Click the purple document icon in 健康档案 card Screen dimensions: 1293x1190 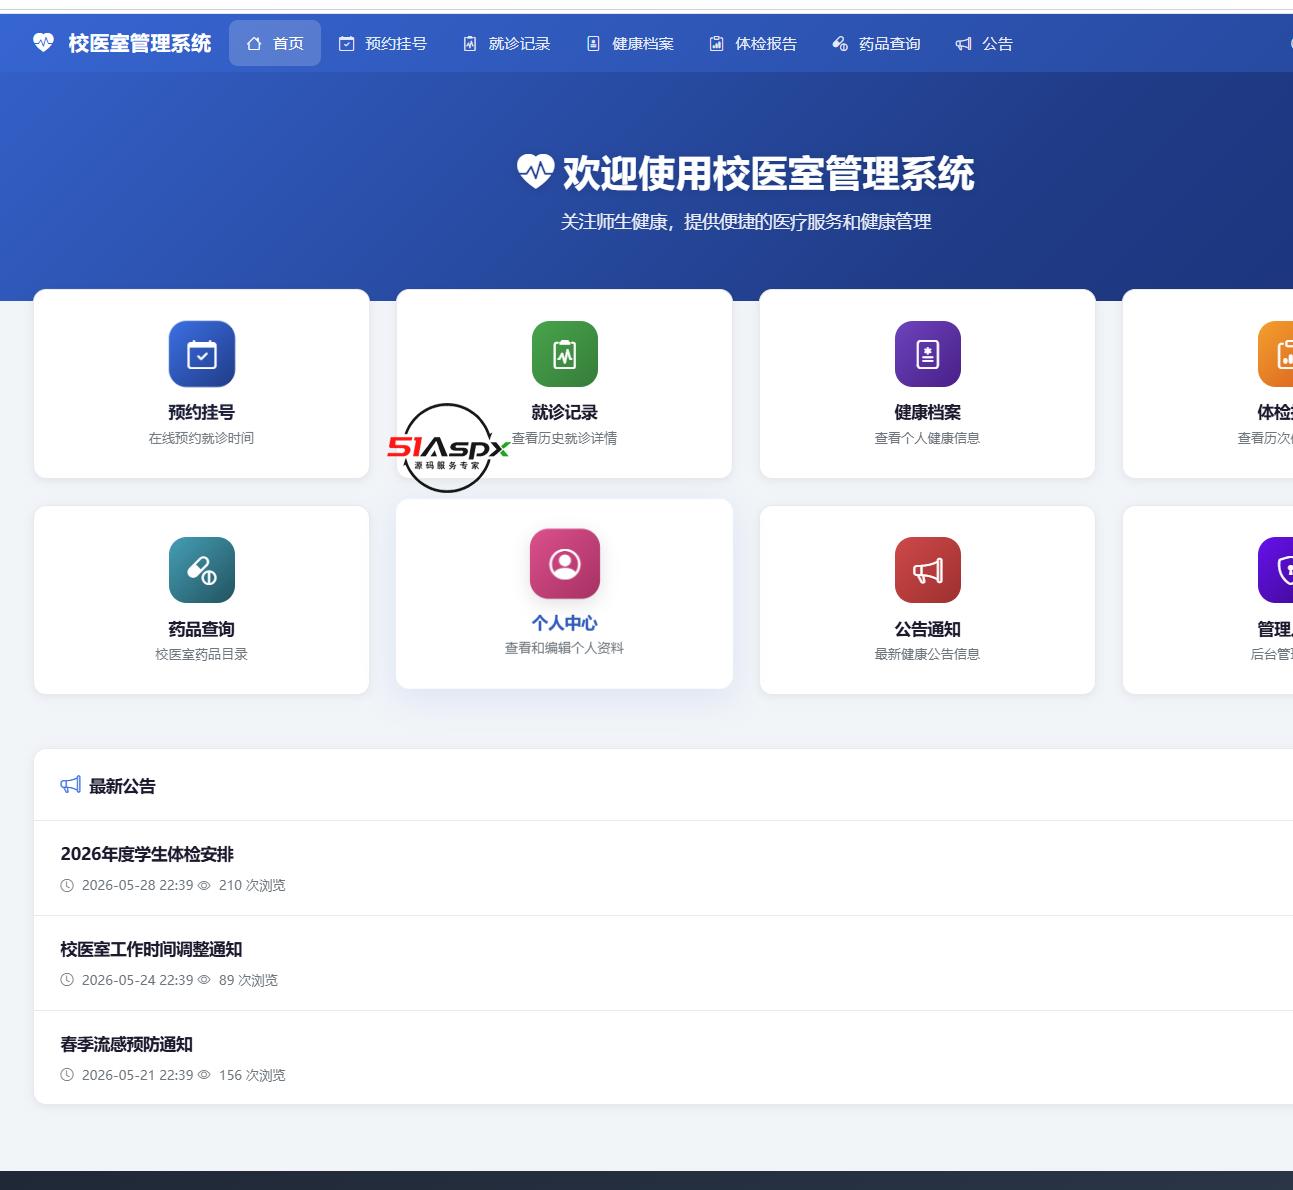click(928, 354)
